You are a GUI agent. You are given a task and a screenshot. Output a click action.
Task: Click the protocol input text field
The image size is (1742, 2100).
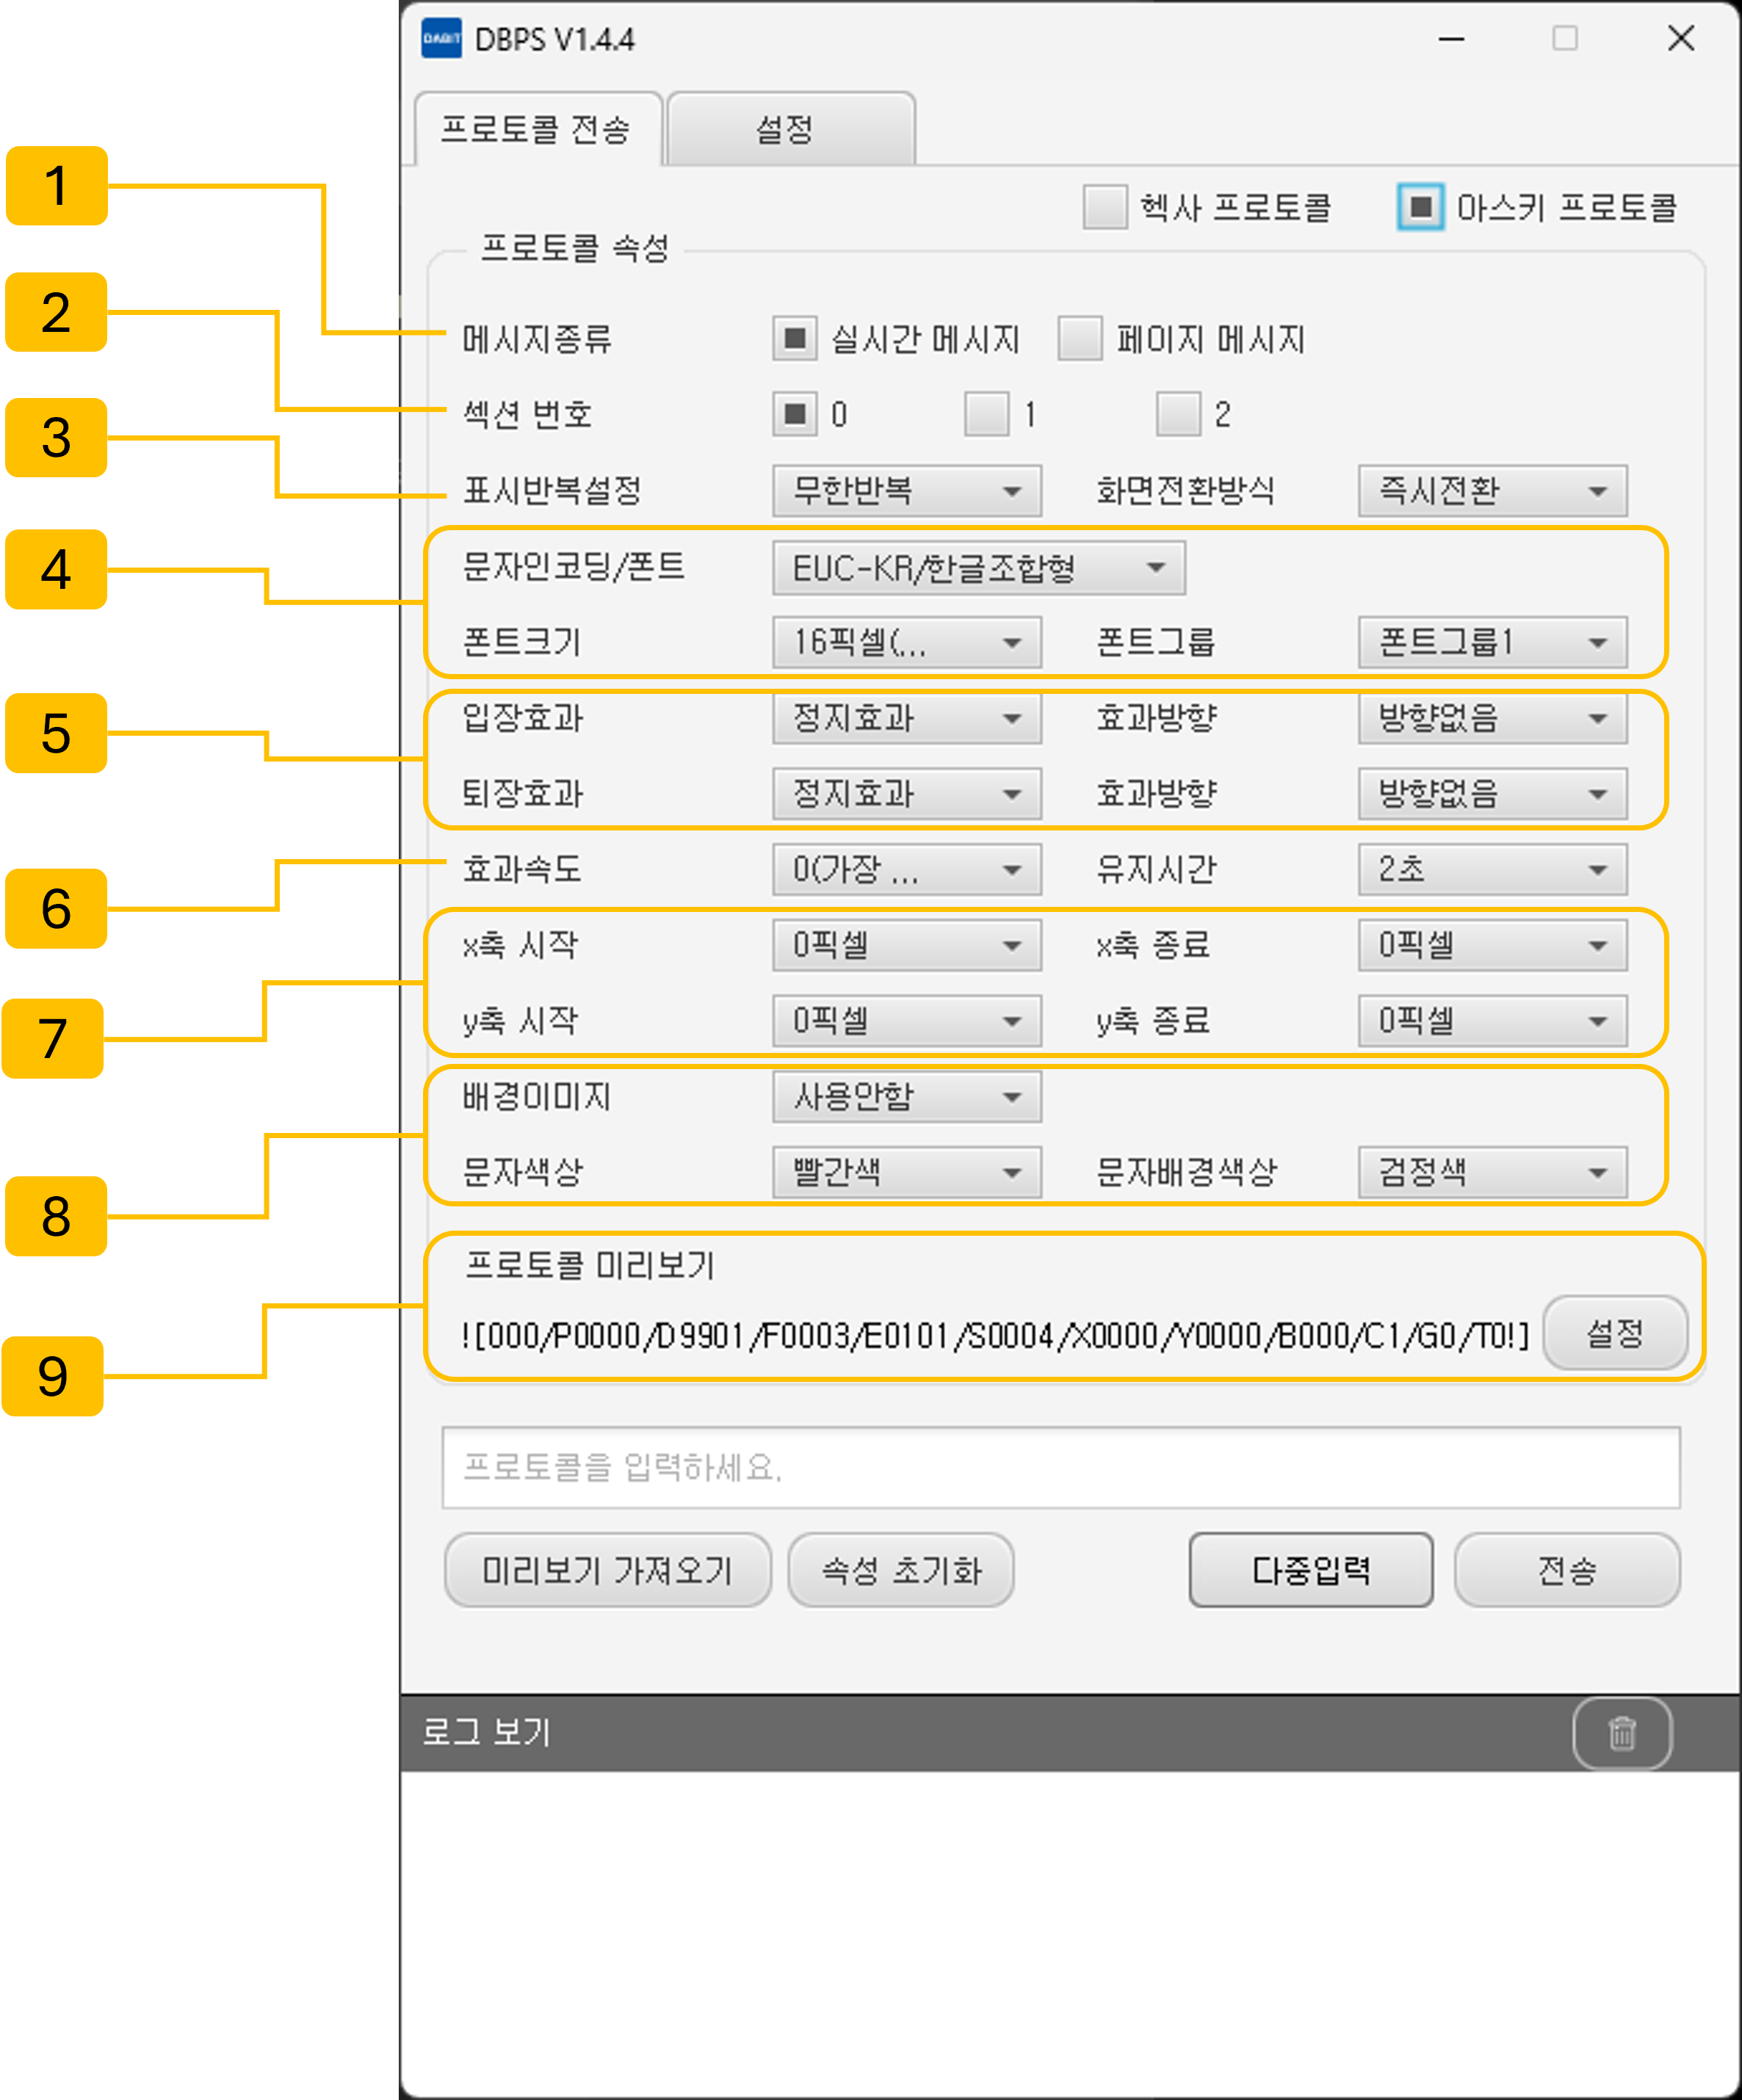pos(1060,1467)
